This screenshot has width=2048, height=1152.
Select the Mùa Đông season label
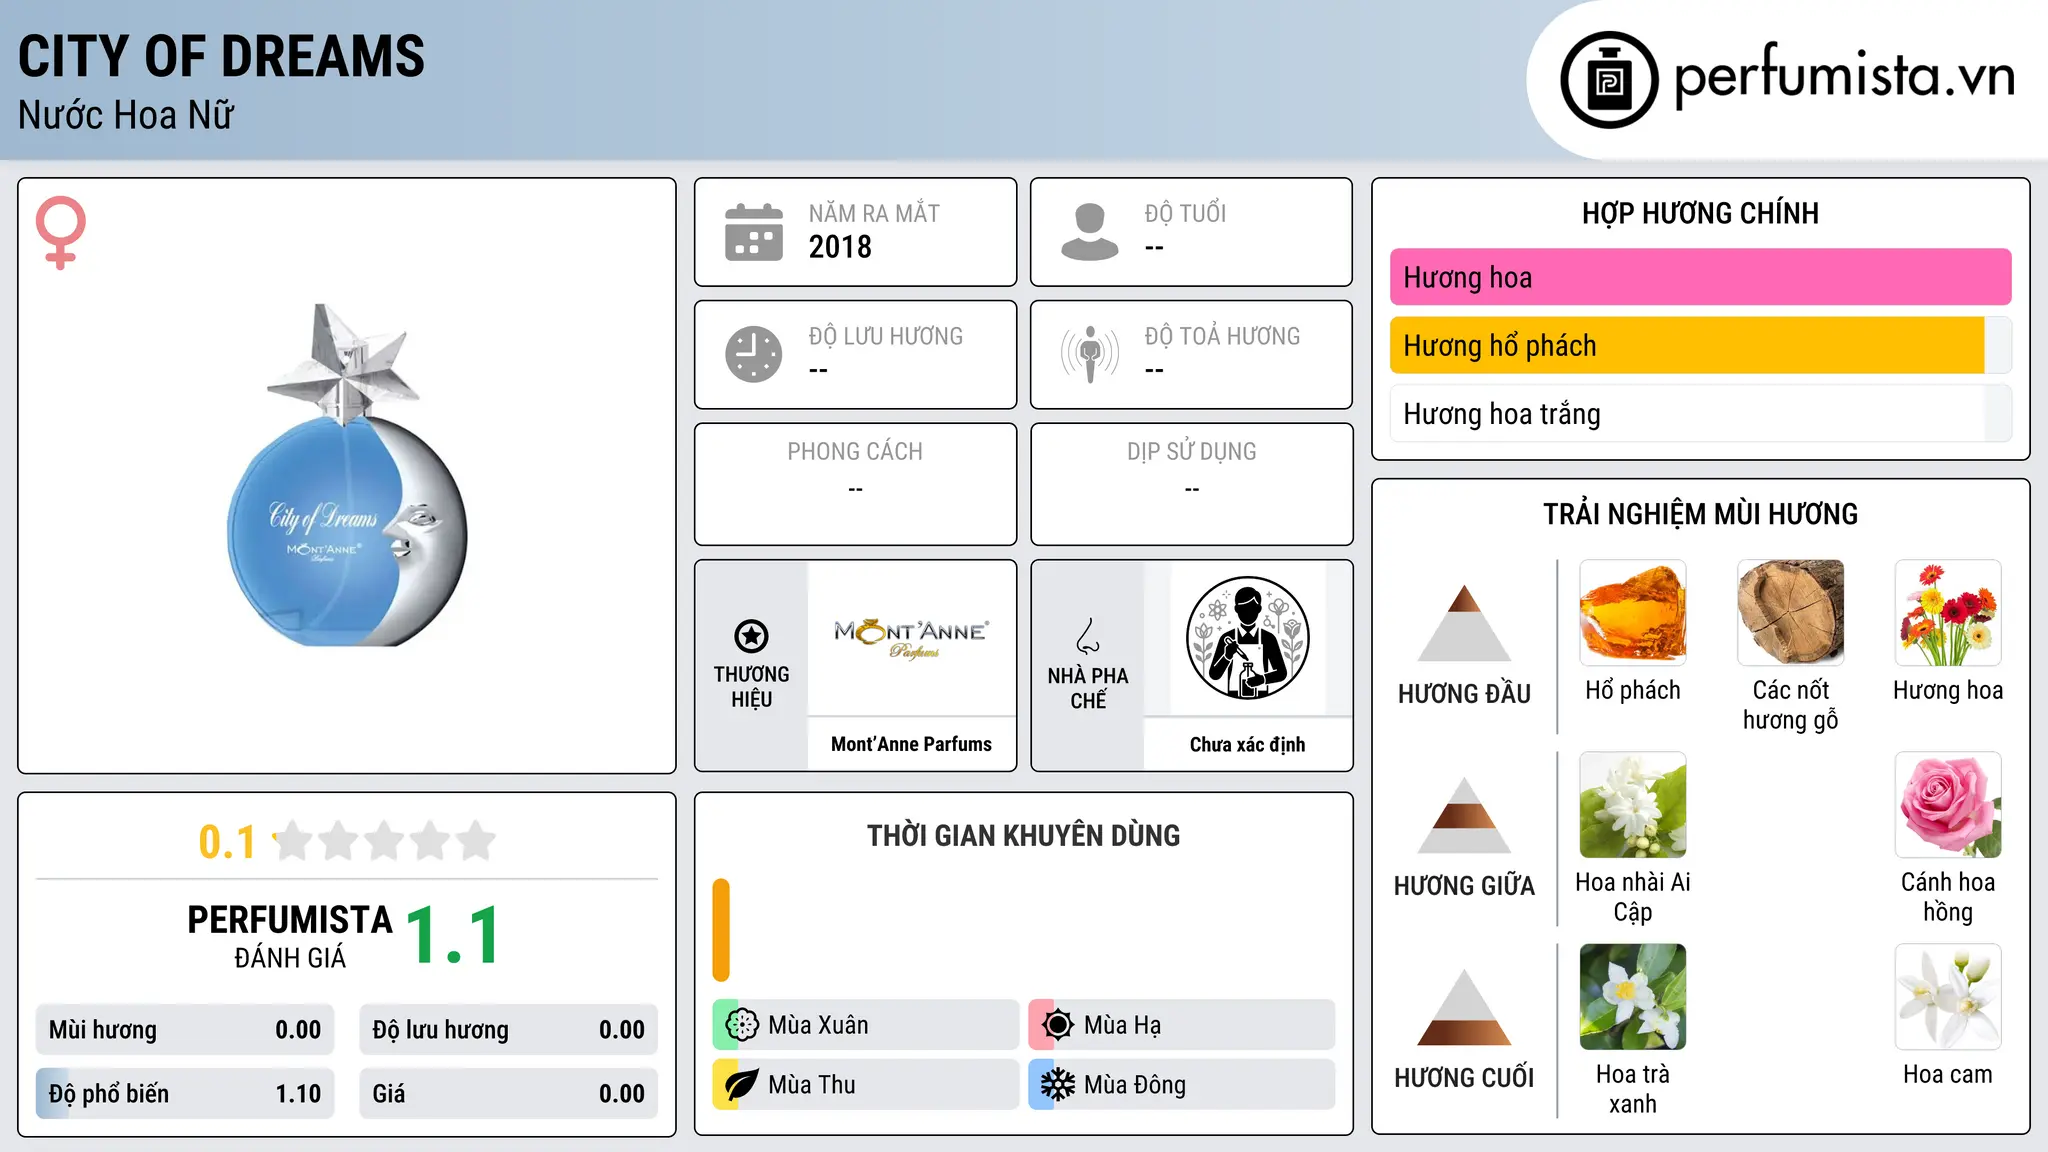[1135, 1085]
